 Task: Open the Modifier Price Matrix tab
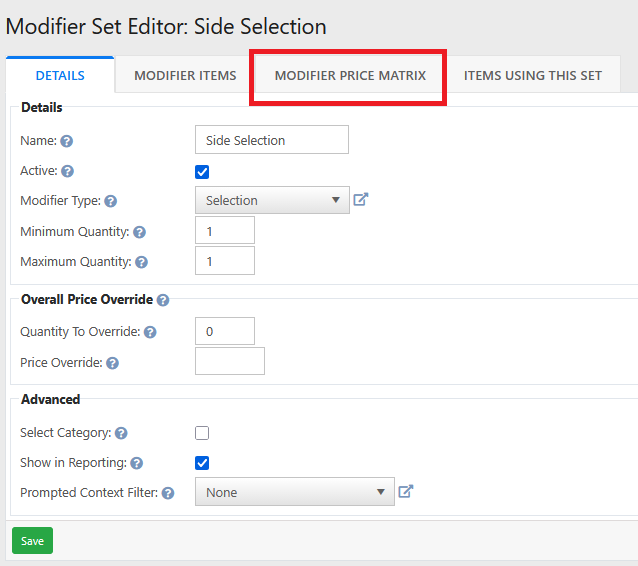pyautogui.click(x=350, y=75)
